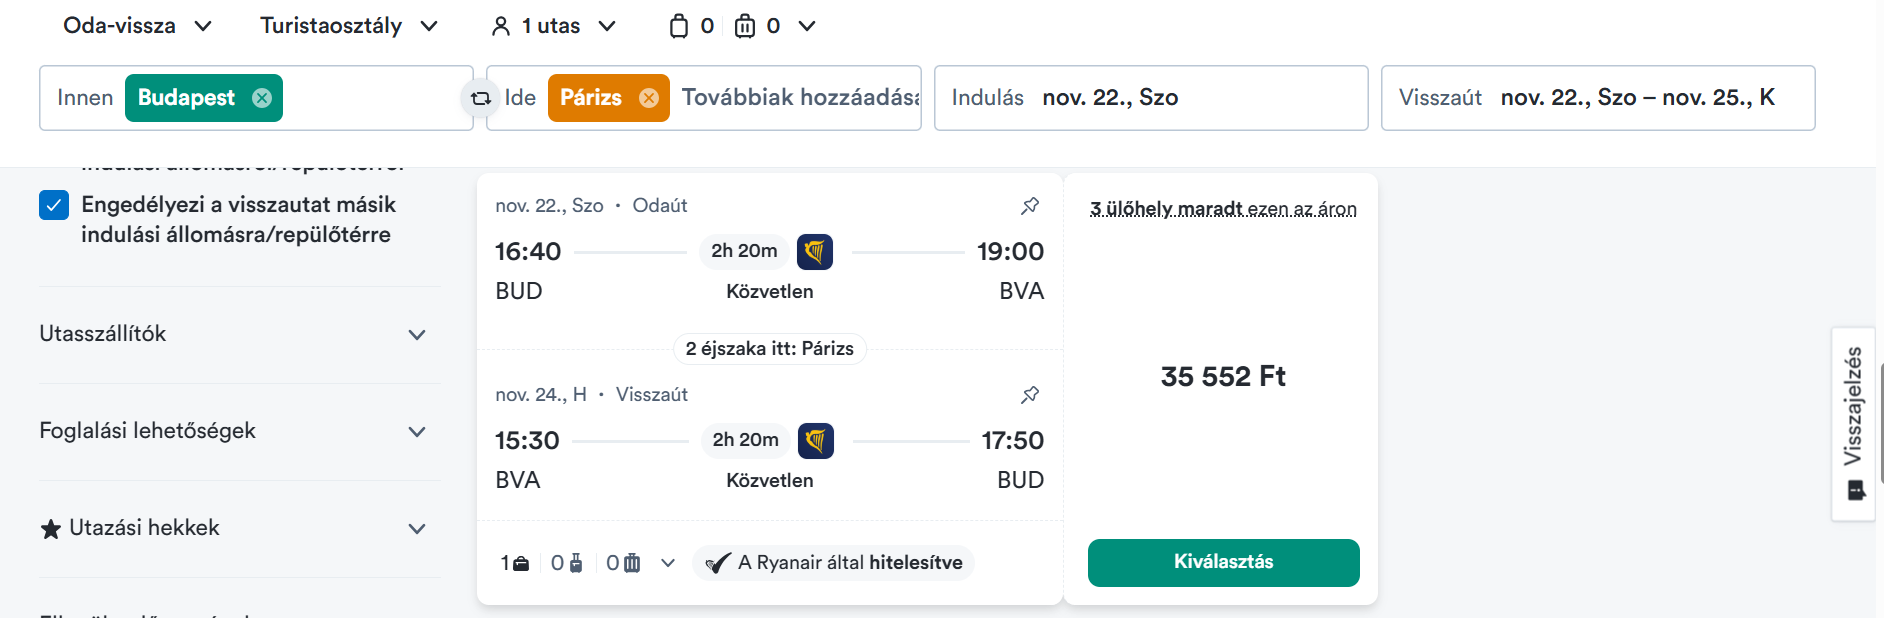
Task: Click the Ryanair logo on outbound flight
Action: tap(815, 251)
